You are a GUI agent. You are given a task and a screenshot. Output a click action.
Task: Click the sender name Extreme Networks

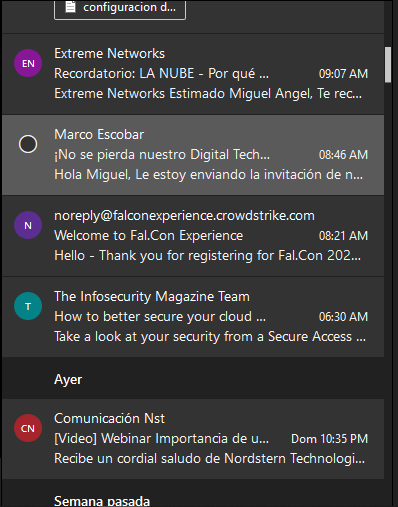pyautogui.click(x=110, y=54)
